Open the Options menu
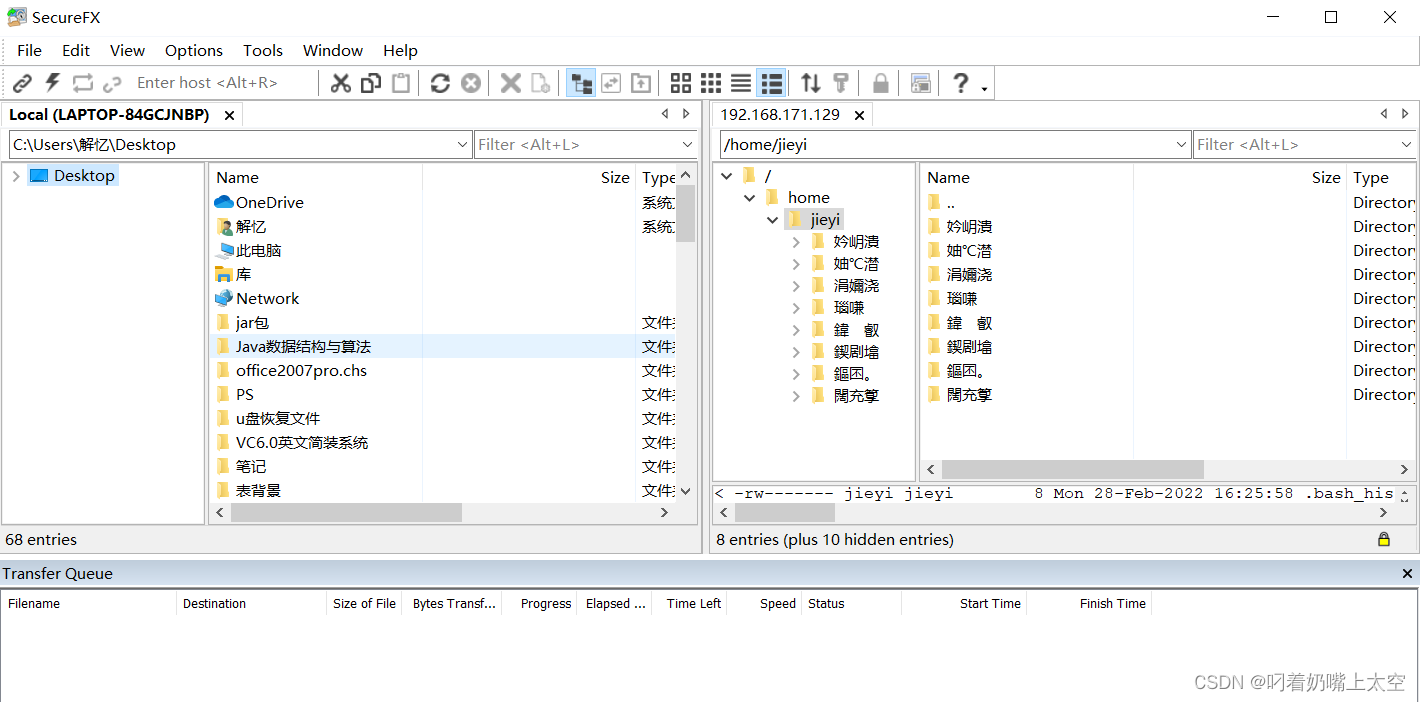This screenshot has width=1420, height=702. [194, 50]
